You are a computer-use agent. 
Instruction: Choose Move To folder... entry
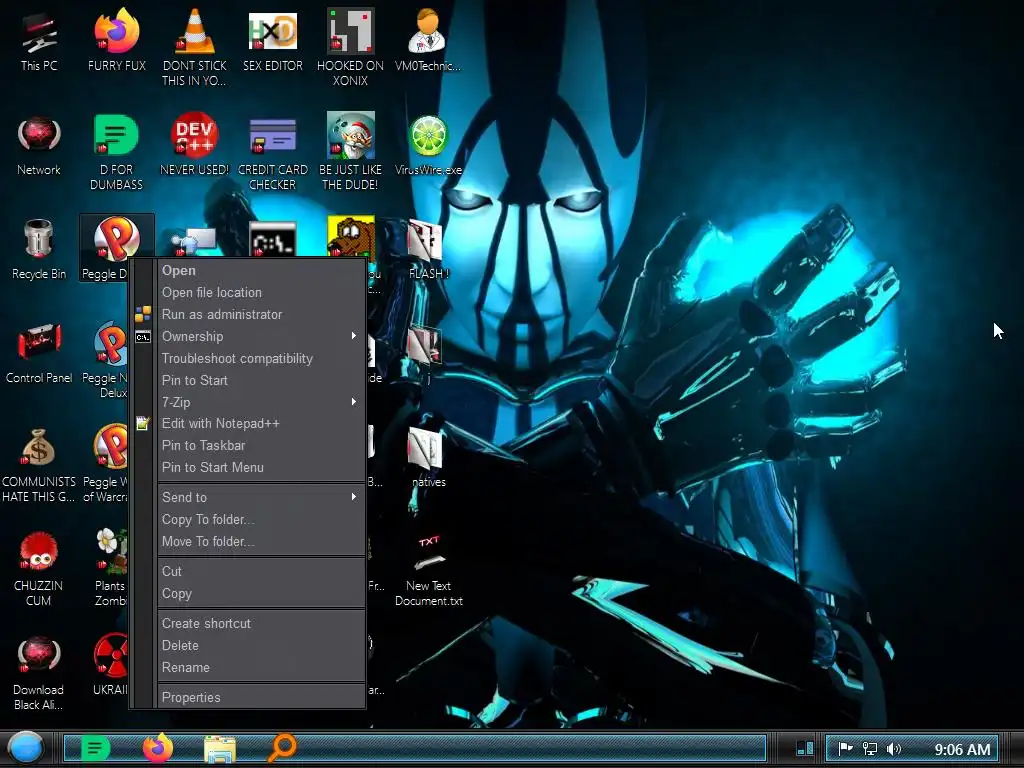261,541
